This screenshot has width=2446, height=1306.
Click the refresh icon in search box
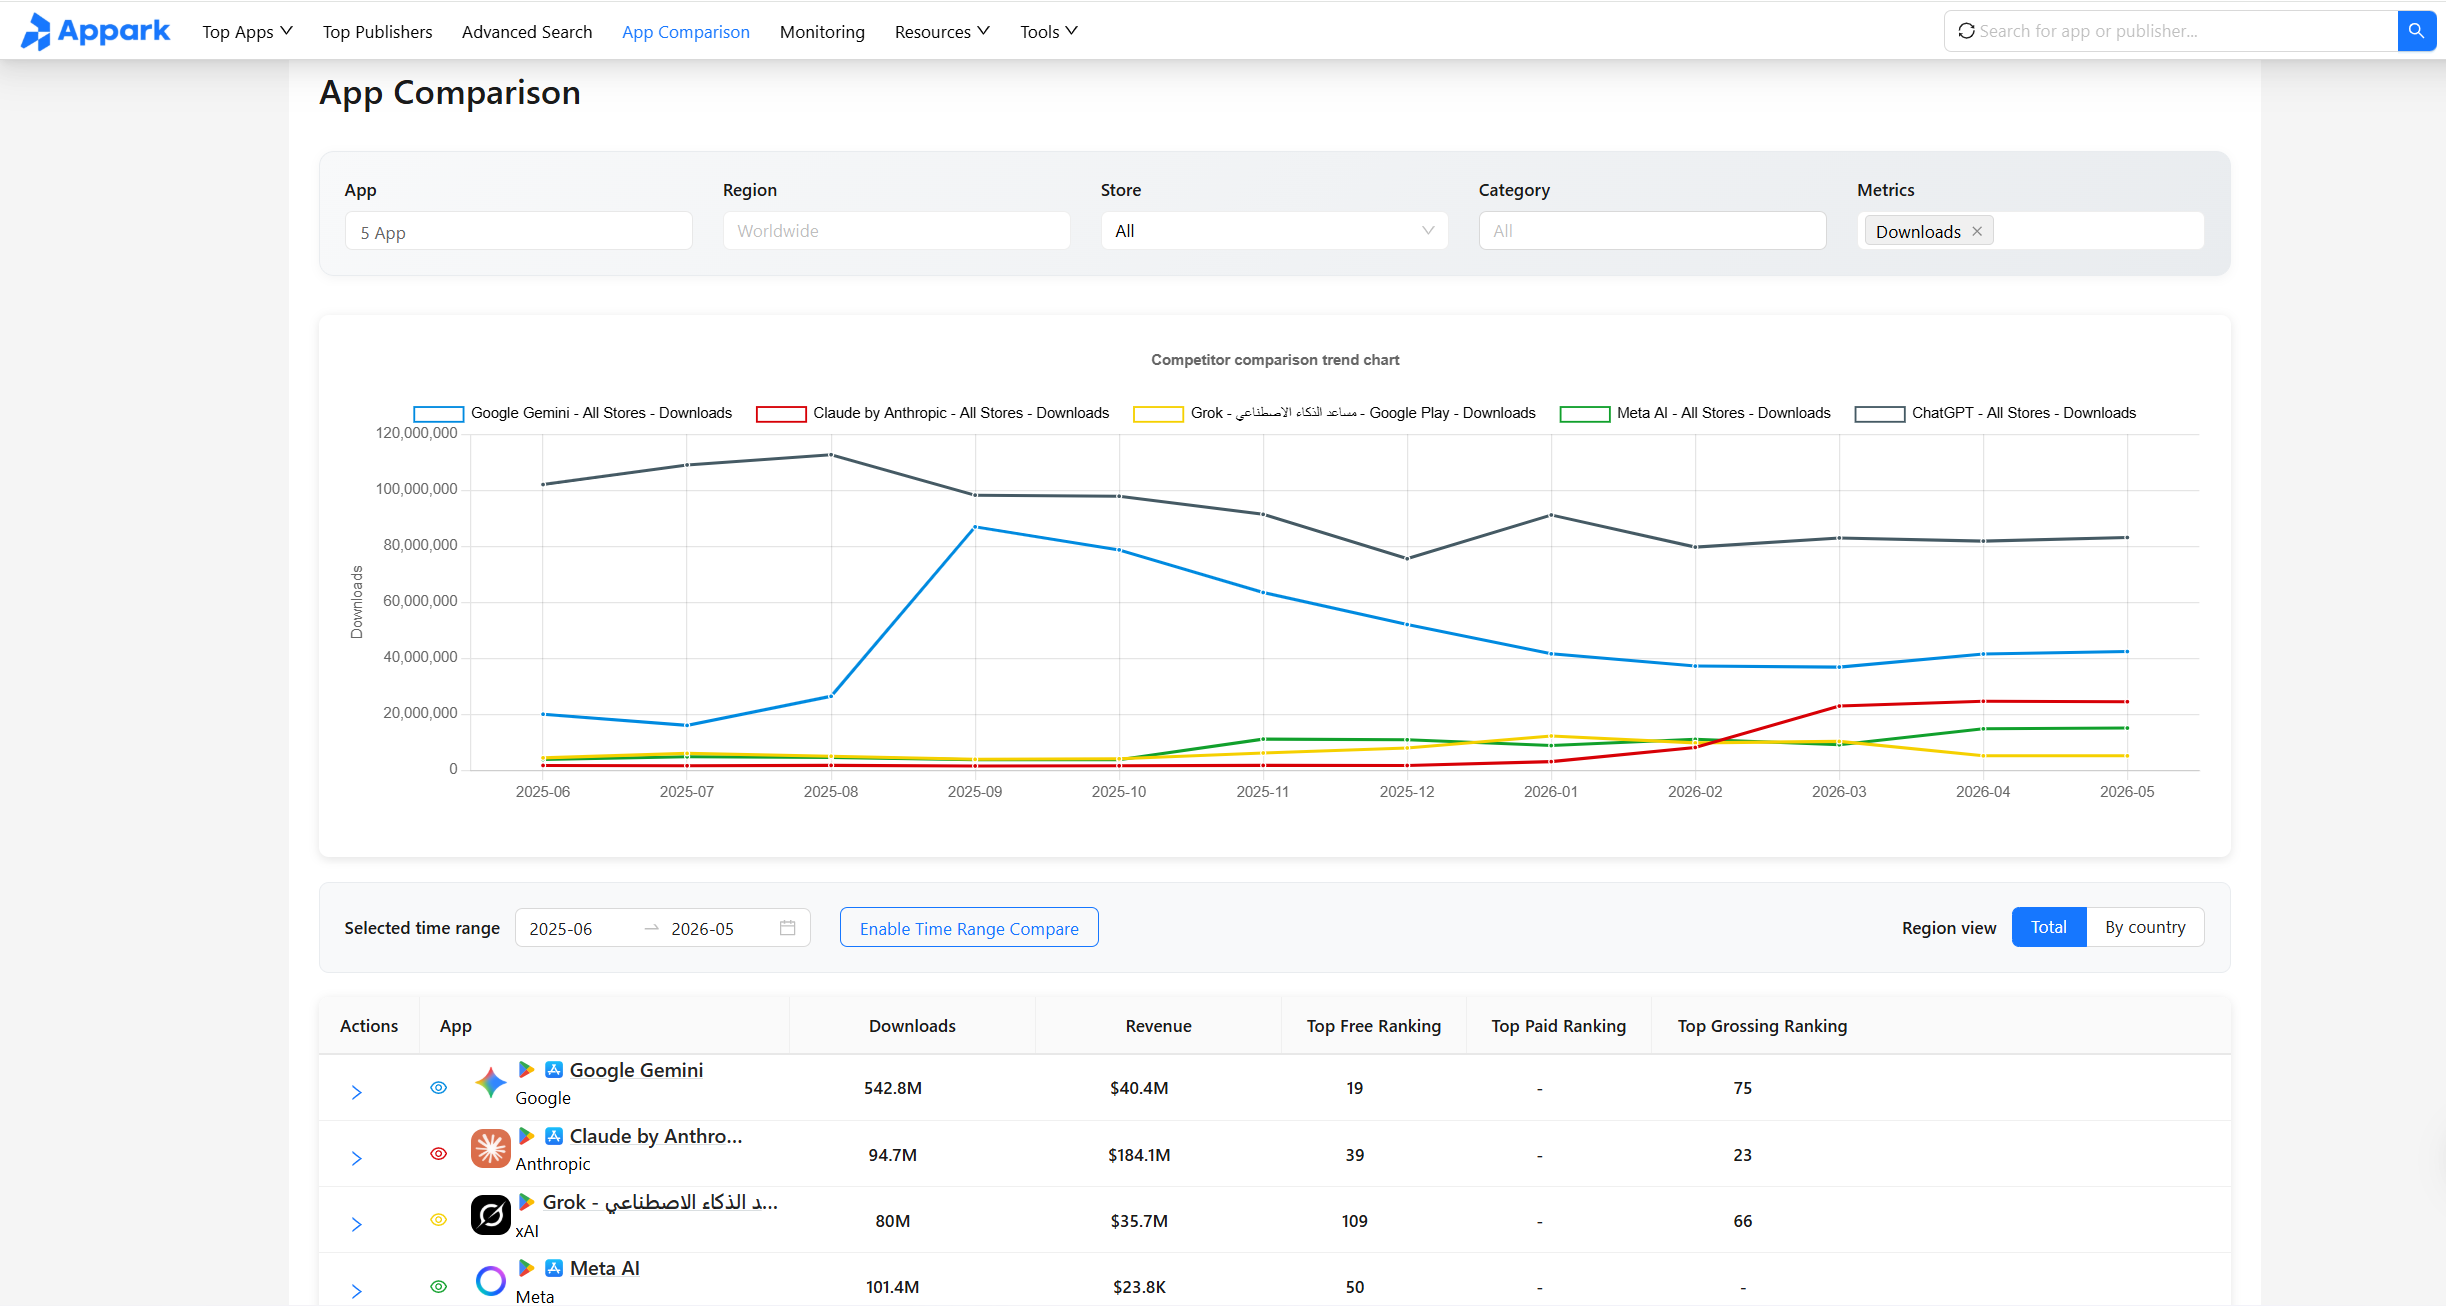(x=1966, y=31)
